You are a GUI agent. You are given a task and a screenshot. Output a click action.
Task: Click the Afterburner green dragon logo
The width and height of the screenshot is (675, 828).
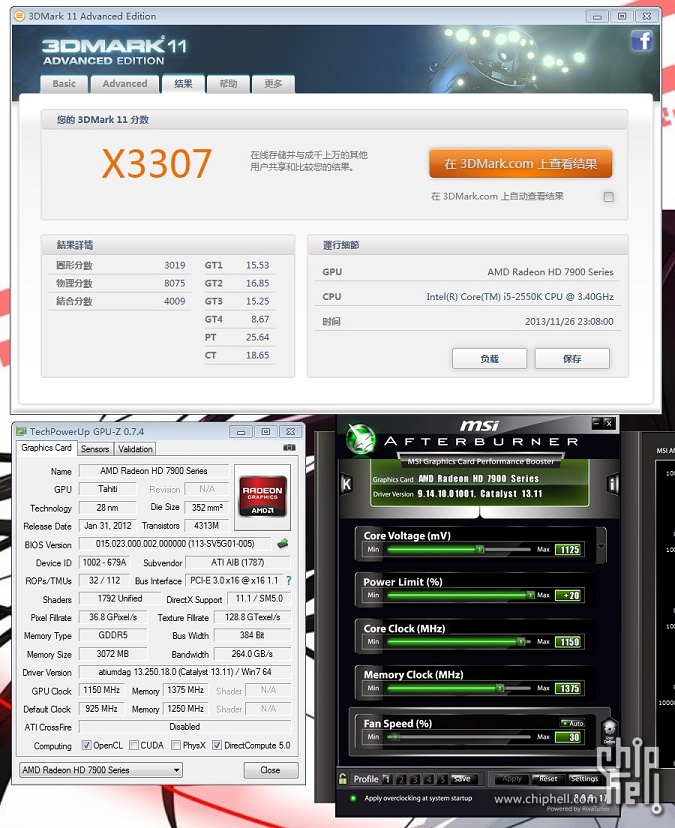pyautogui.click(x=361, y=439)
